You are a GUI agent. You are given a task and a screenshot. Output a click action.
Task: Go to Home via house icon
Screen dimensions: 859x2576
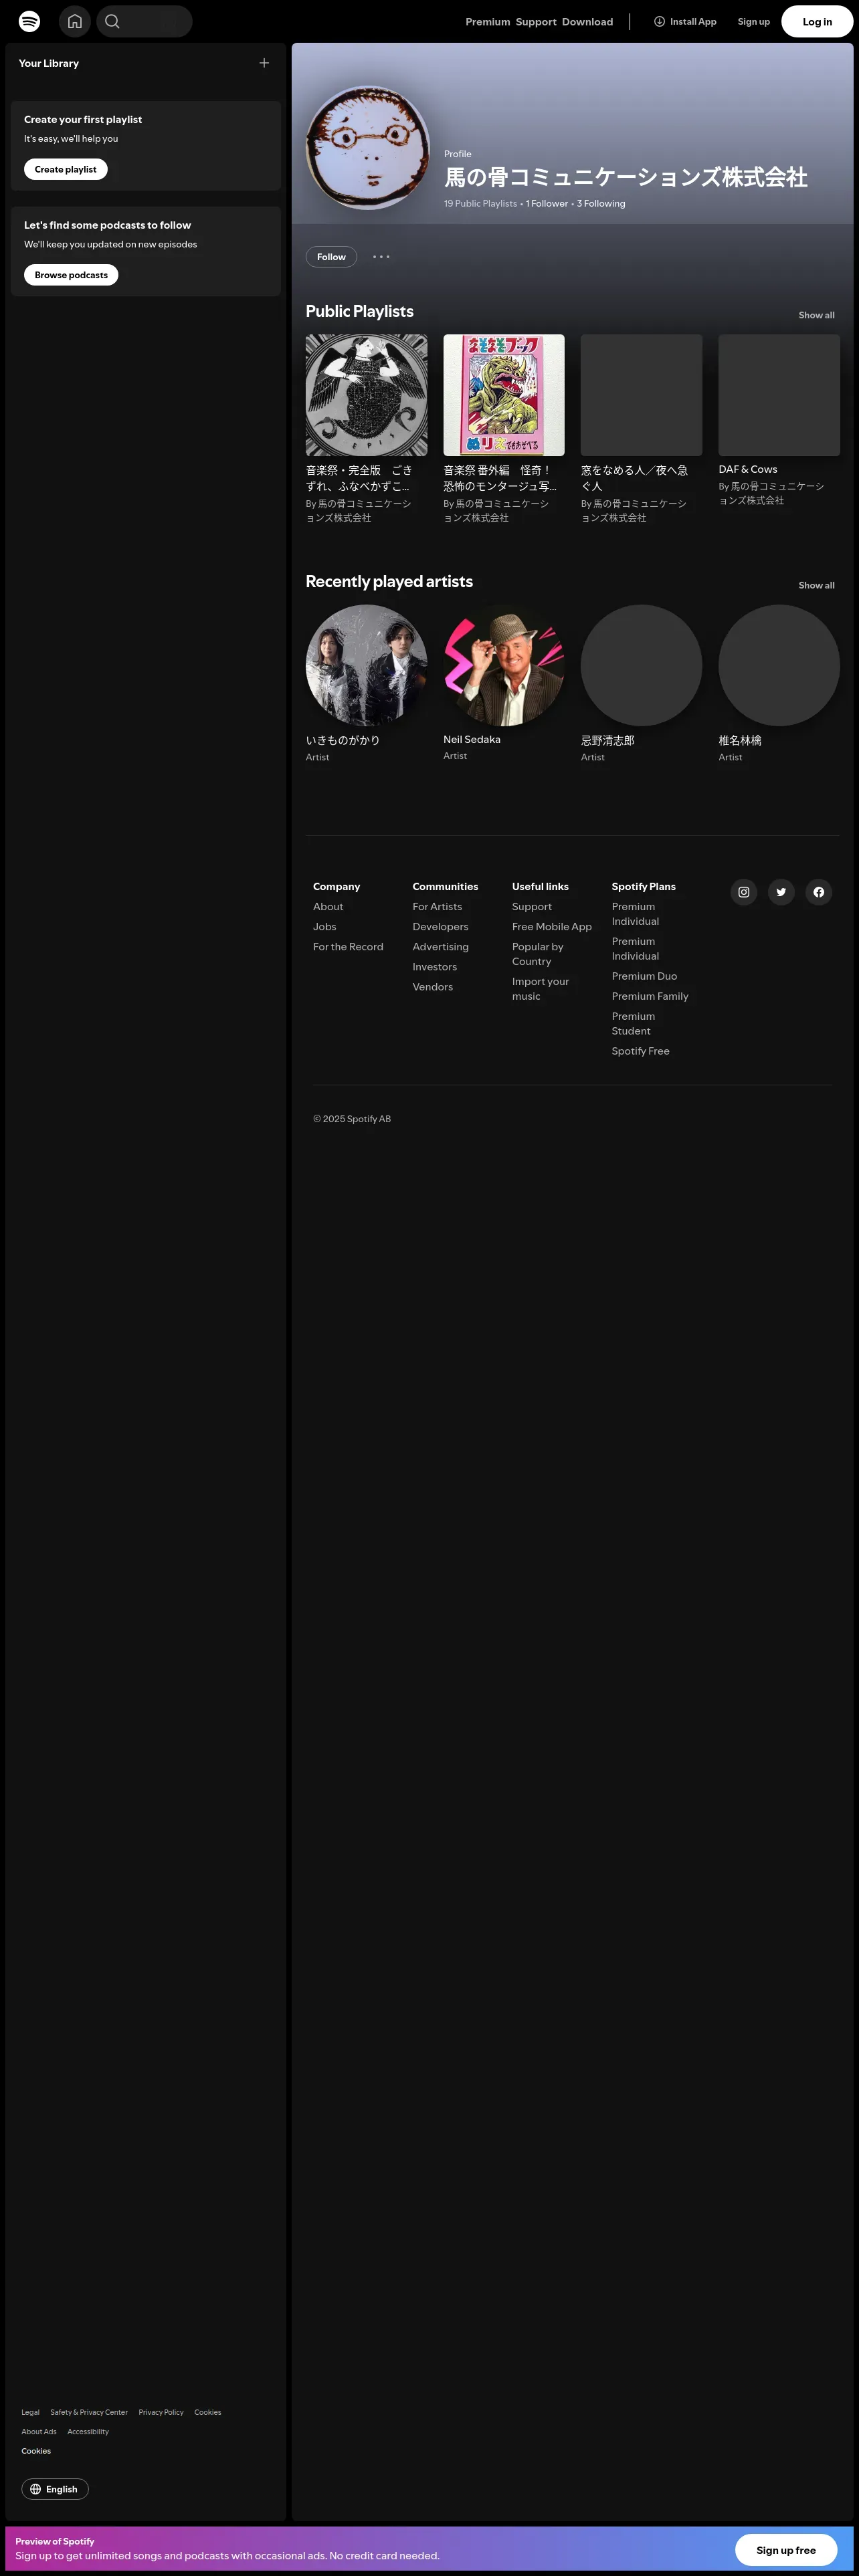pos(74,21)
